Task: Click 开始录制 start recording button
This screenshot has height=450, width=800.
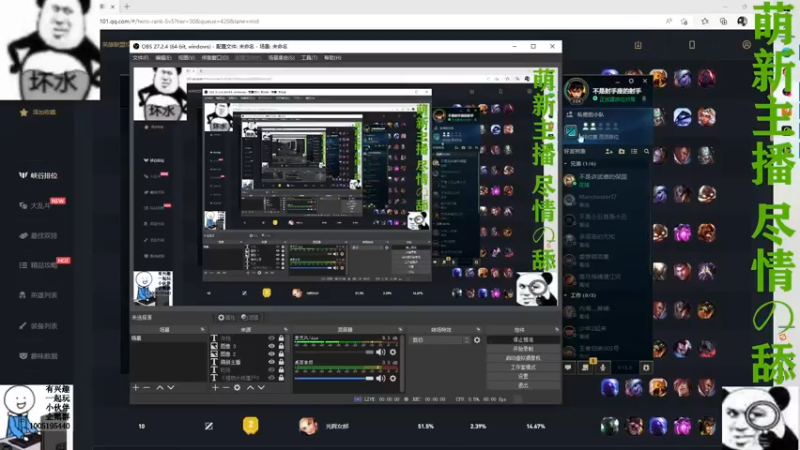Action: 523,349
